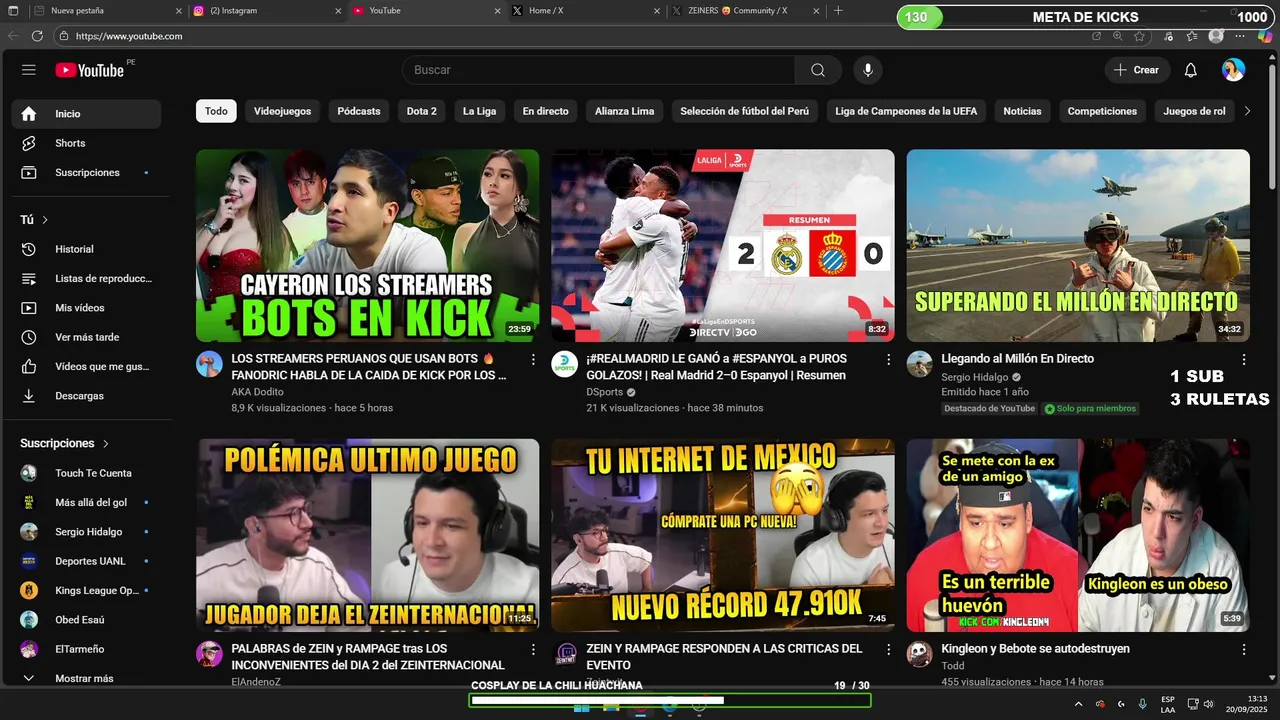The height and width of the screenshot is (720, 1280).
Task: Open the Copilot icon in browser toolbar
Action: click(1265, 36)
